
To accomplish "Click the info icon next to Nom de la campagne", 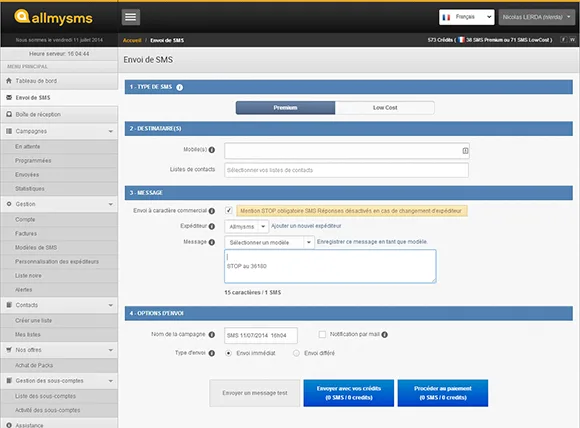I will click(x=212, y=335).
